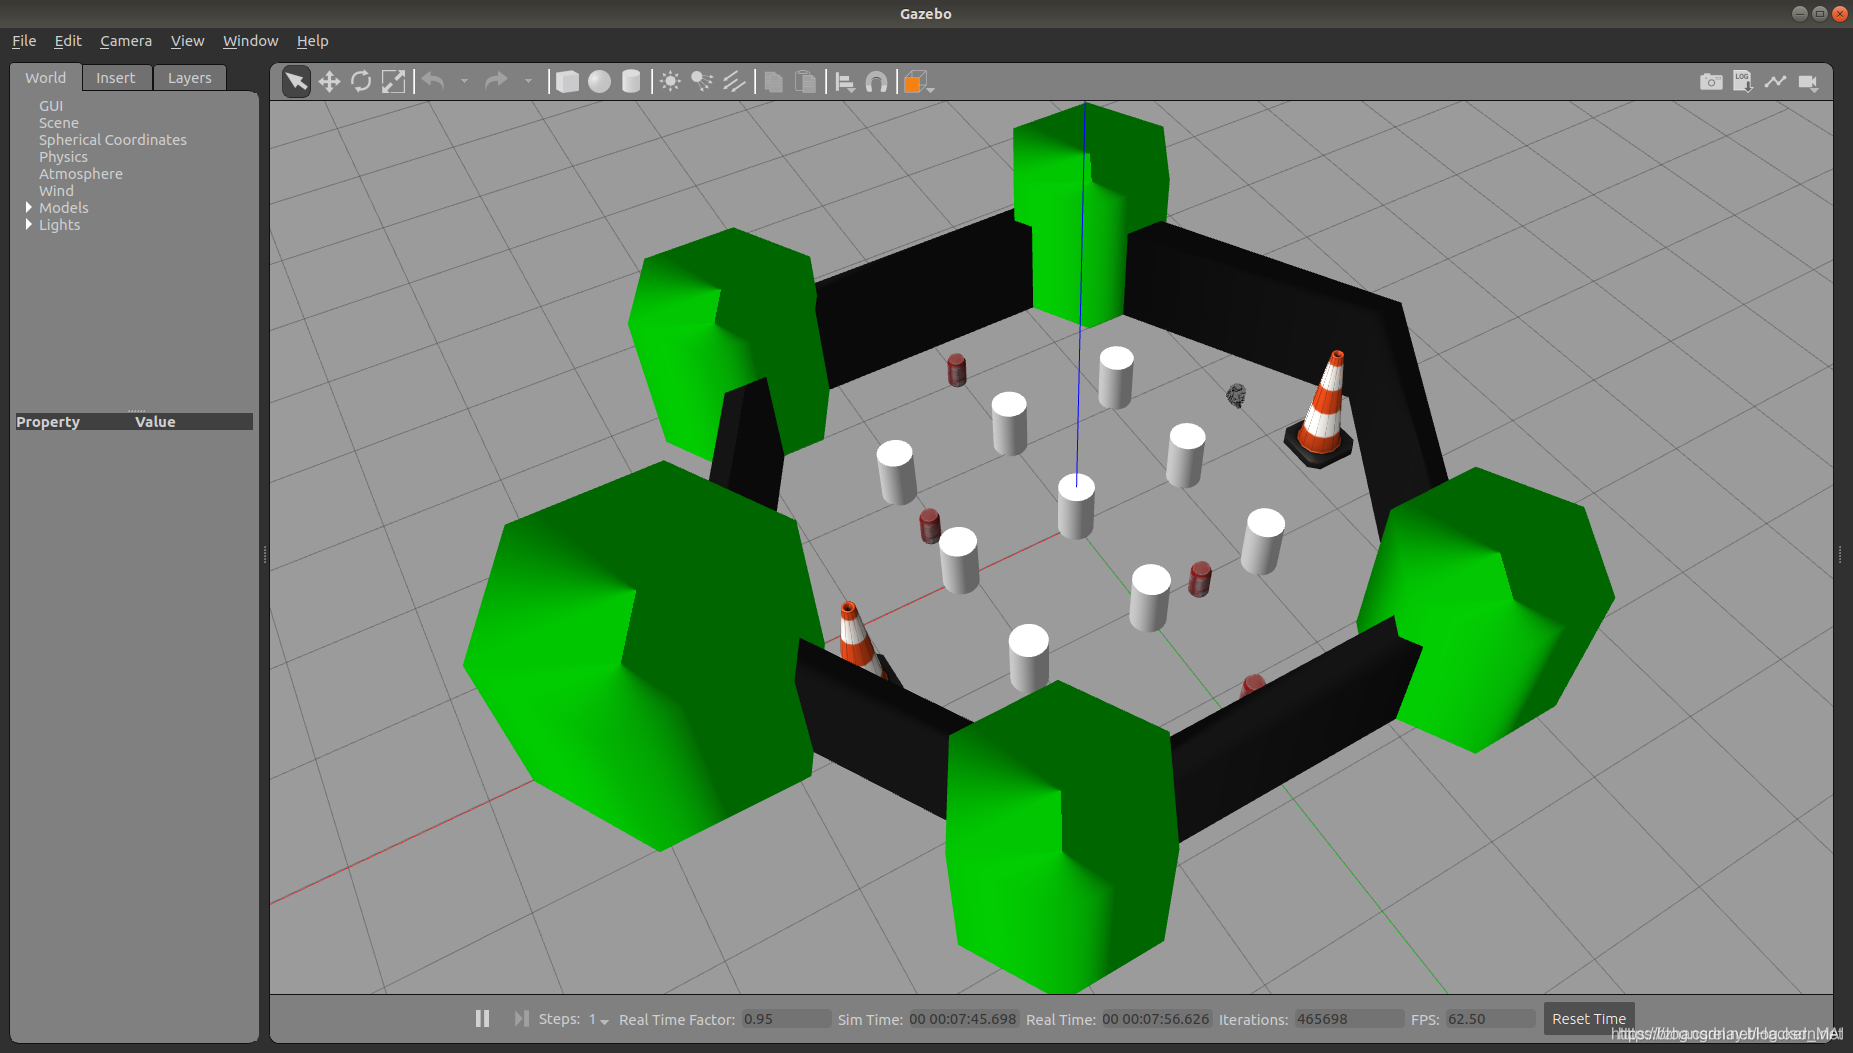Select the Scale mode tool

(394, 81)
